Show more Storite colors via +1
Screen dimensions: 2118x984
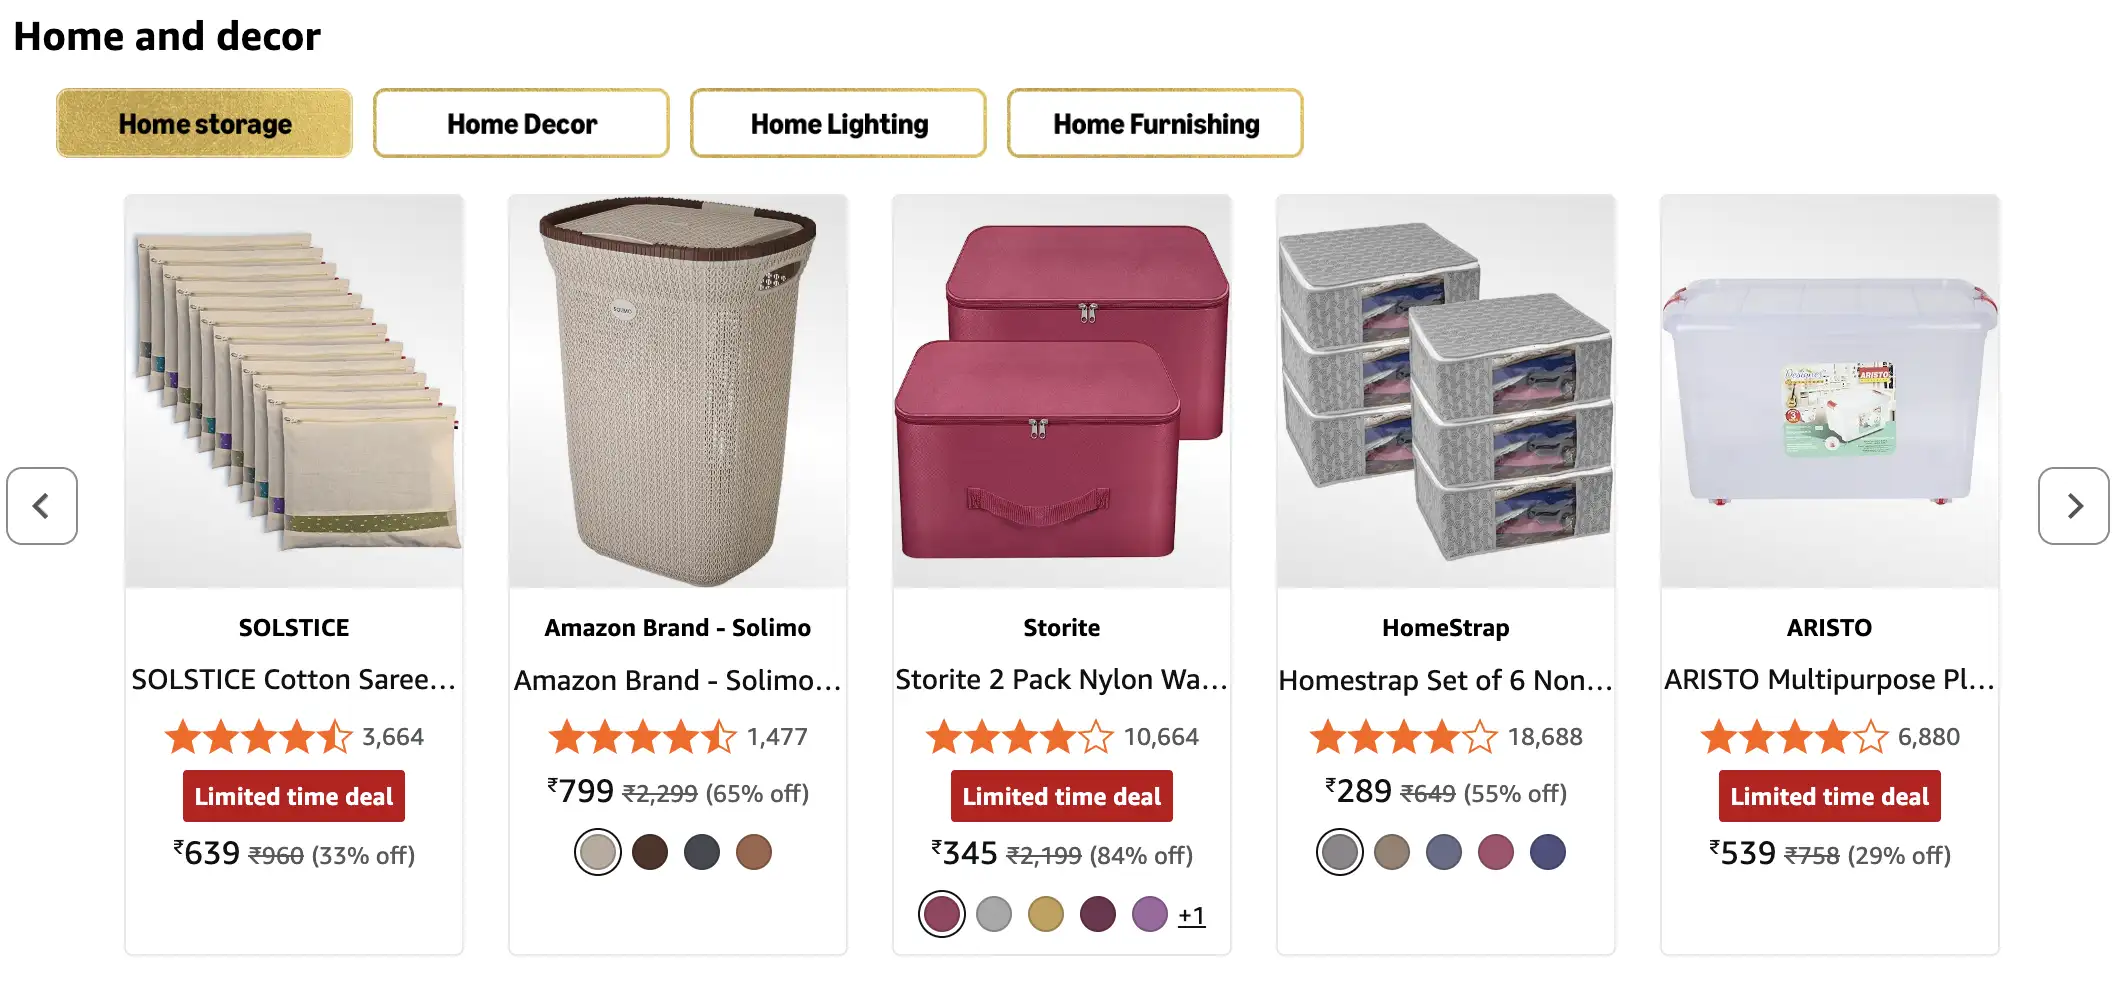(x=1191, y=915)
